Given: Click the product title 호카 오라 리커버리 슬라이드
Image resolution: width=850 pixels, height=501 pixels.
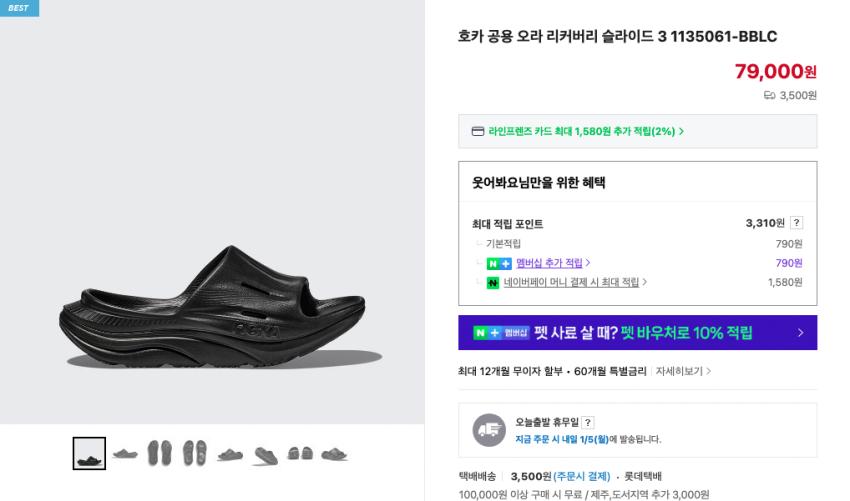Looking at the screenshot, I should [617, 37].
